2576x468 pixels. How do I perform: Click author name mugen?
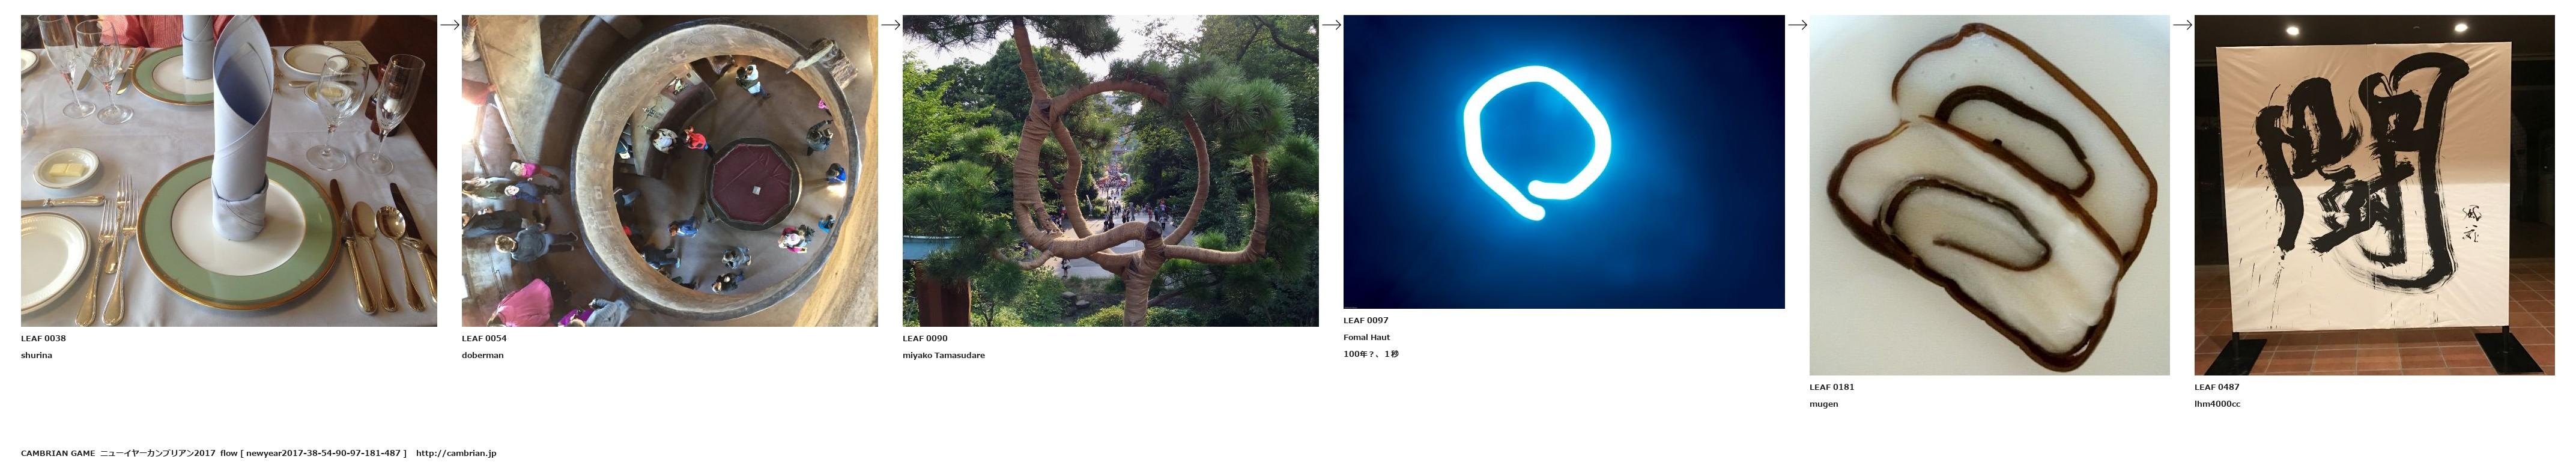[x=1823, y=404]
